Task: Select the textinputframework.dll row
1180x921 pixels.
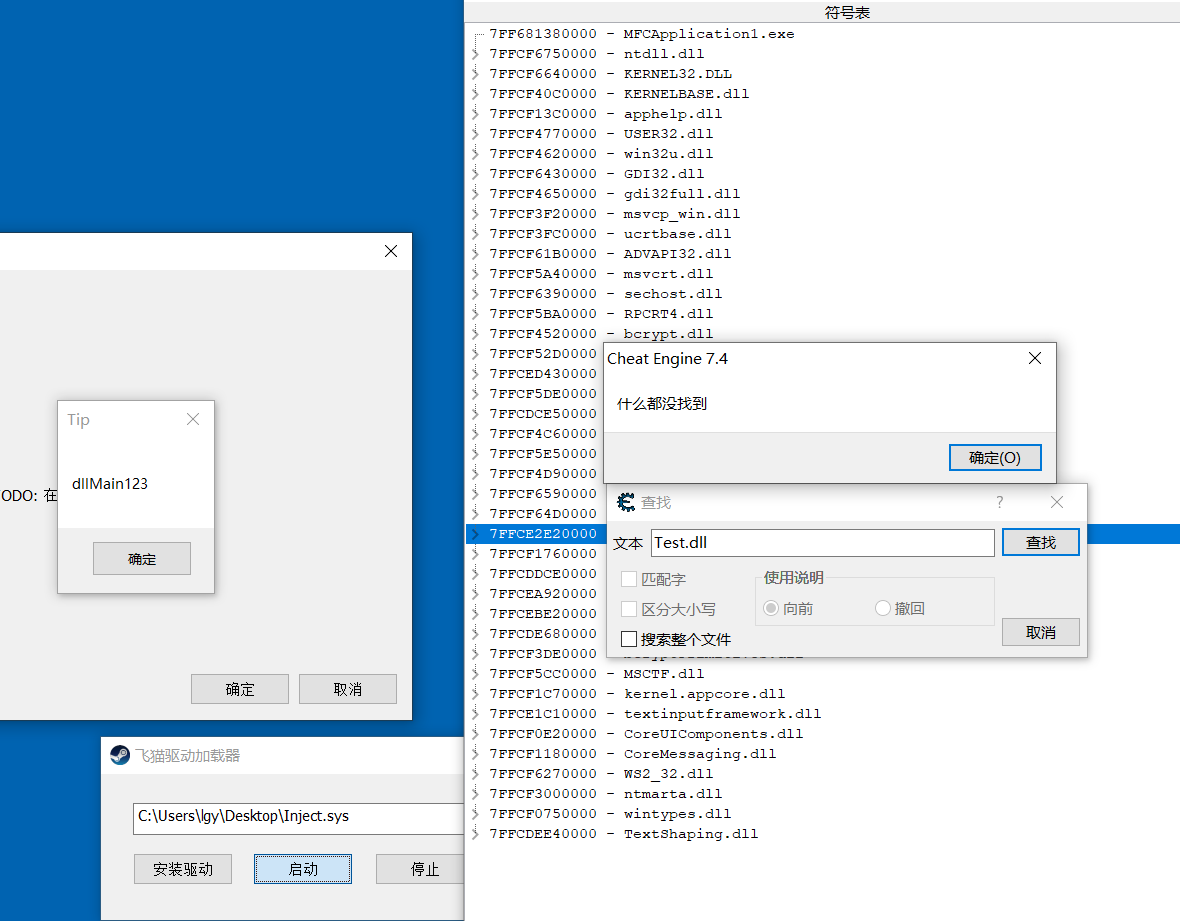Action: tap(655, 713)
